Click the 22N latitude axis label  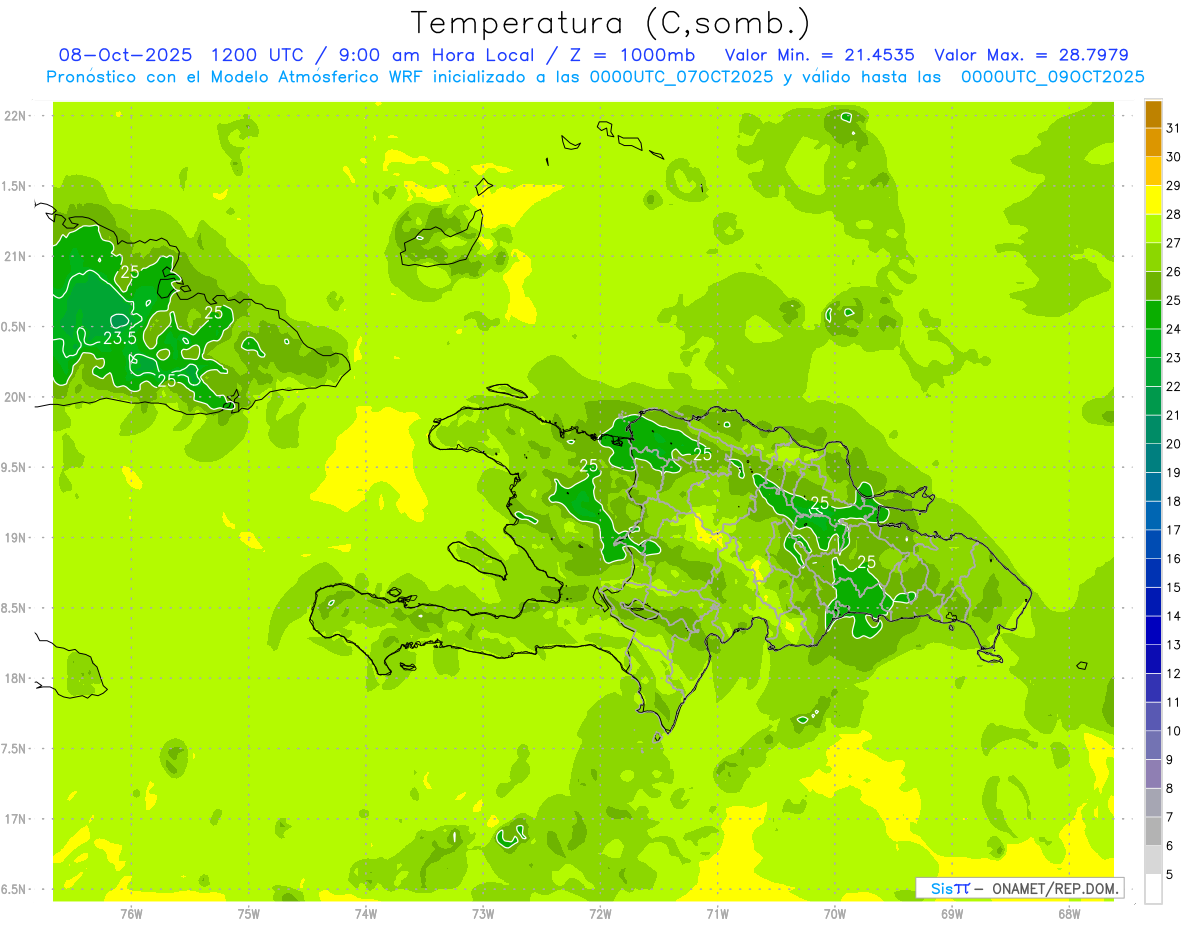tap(15, 116)
